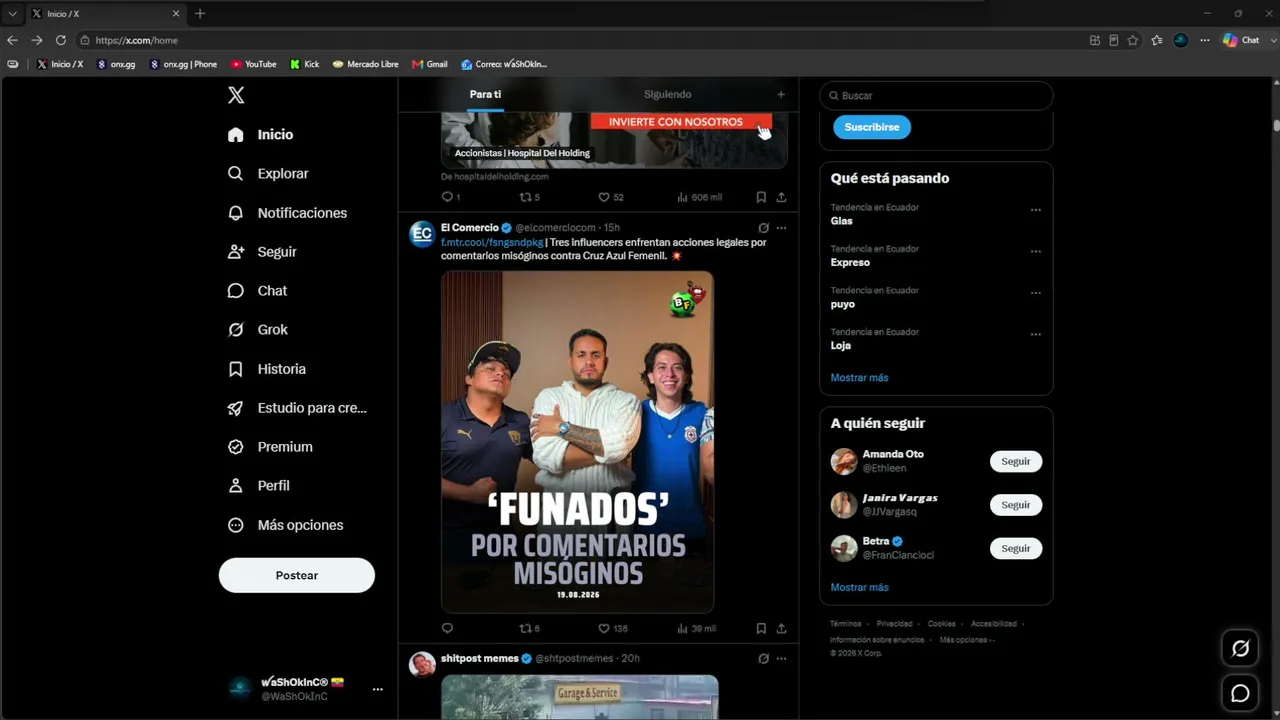
Task: Select the Inicio / X browser tab
Action: click(105, 14)
